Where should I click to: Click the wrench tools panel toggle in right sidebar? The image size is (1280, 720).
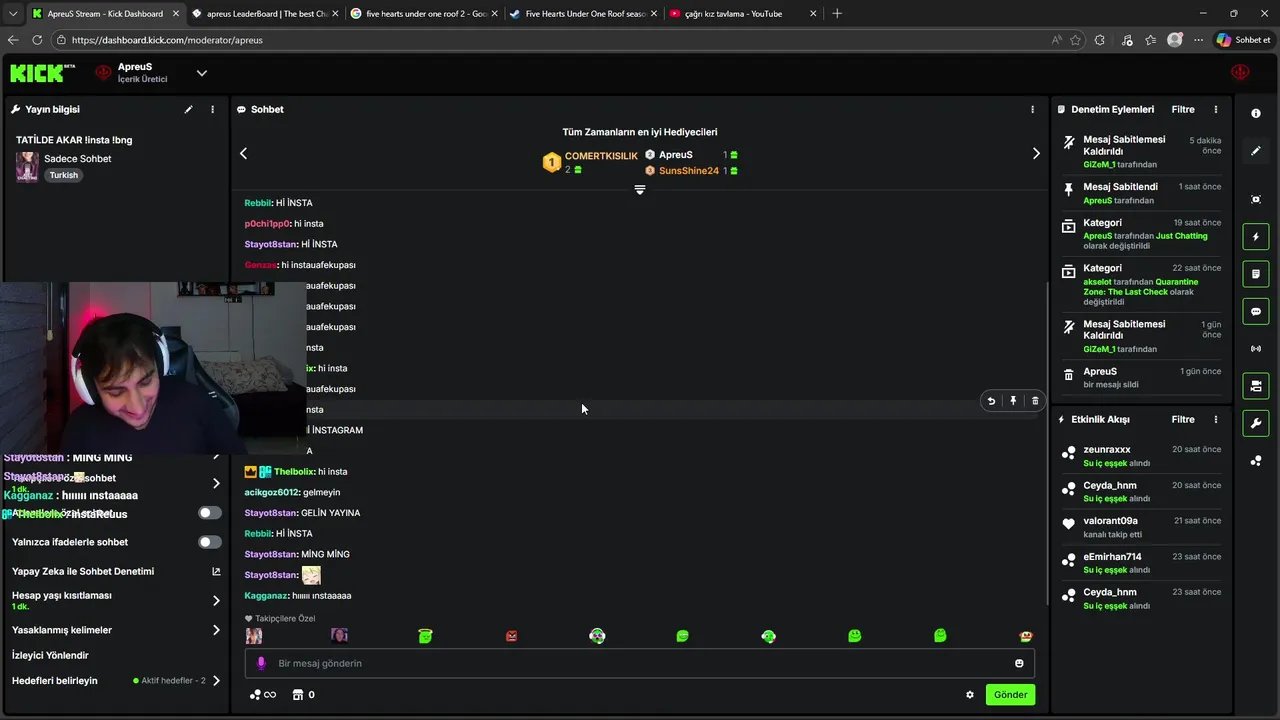click(1256, 423)
